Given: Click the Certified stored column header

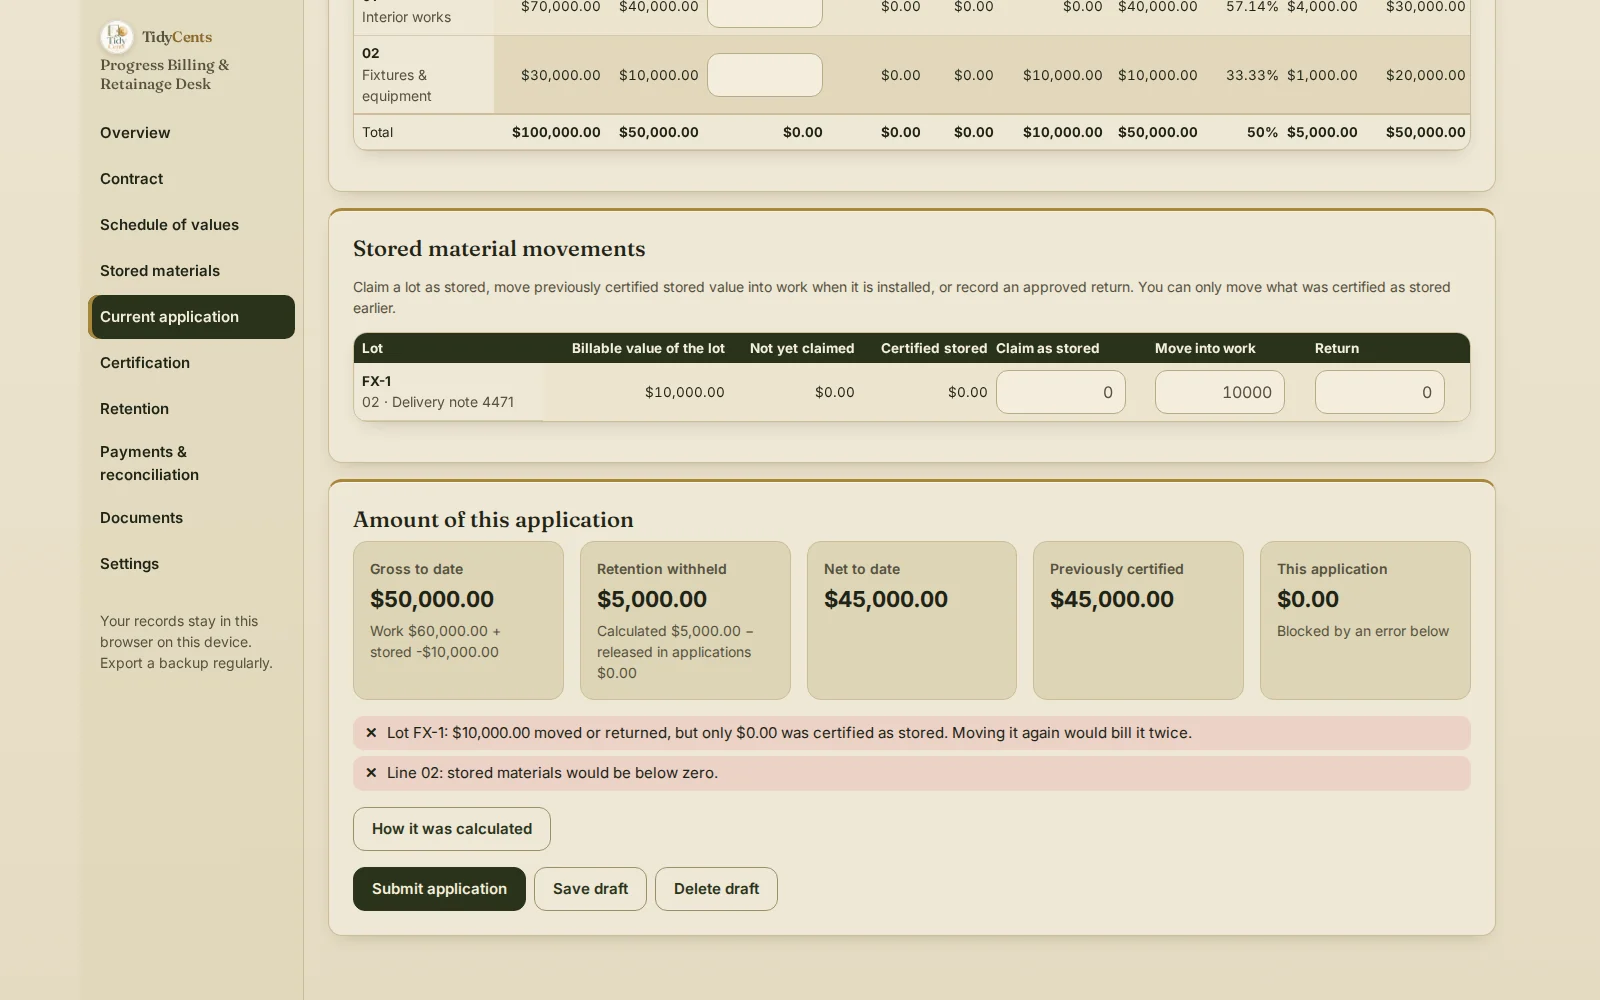Looking at the screenshot, I should click(934, 348).
